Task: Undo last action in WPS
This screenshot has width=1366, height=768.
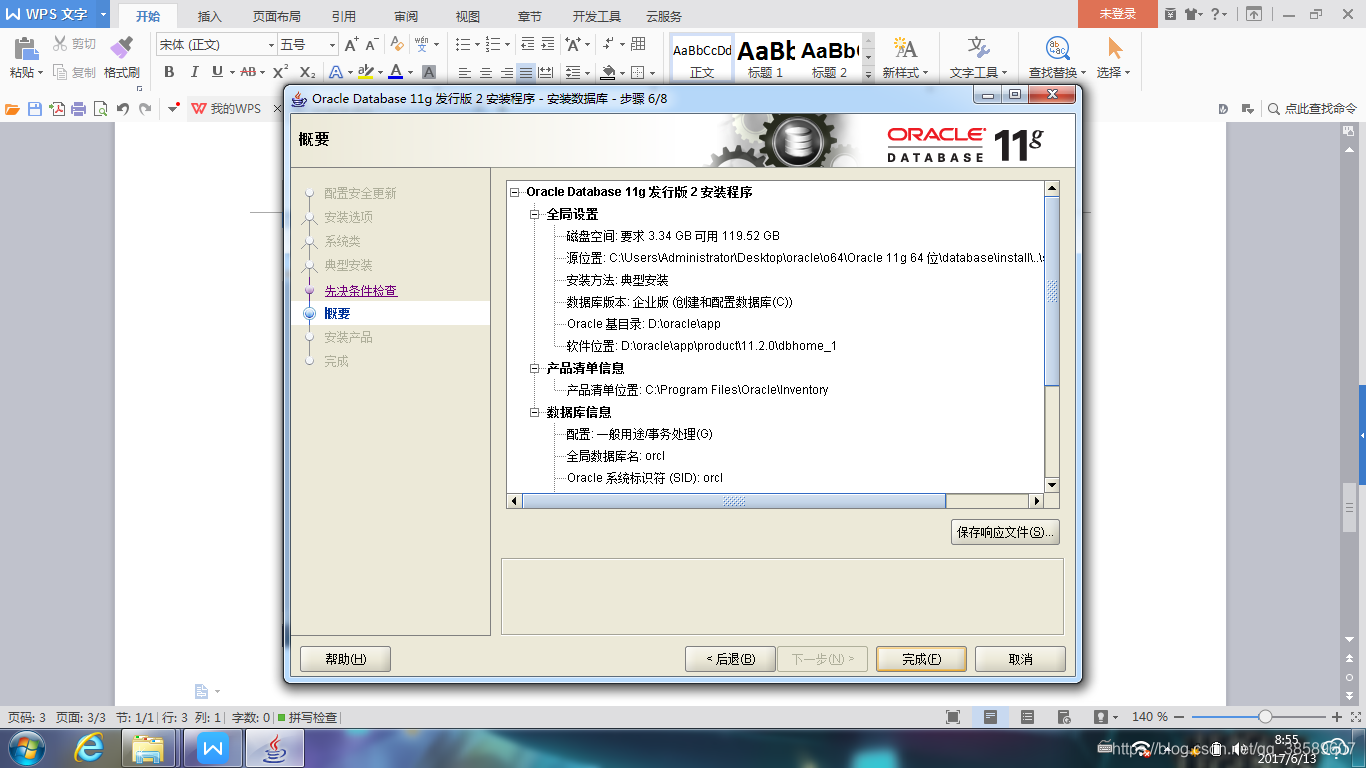Action: [122, 109]
